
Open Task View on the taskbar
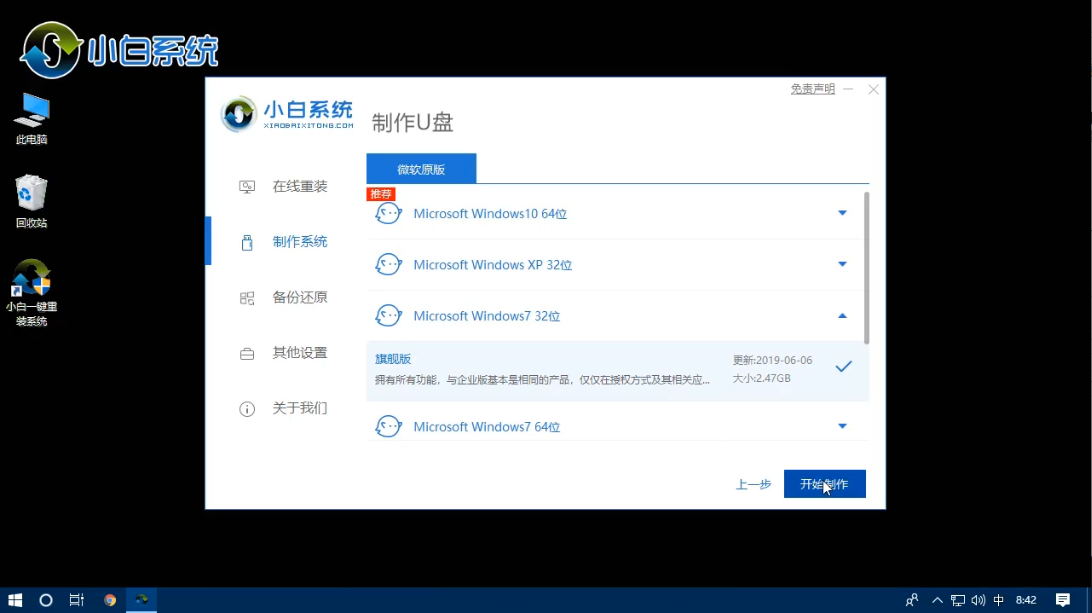pyautogui.click(x=77, y=600)
